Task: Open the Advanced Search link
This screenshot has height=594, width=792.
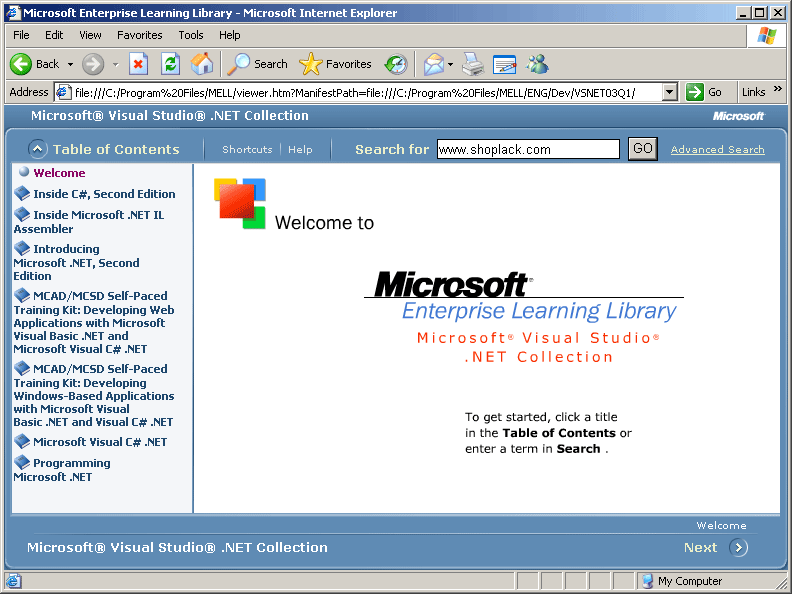Action: (x=717, y=150)
